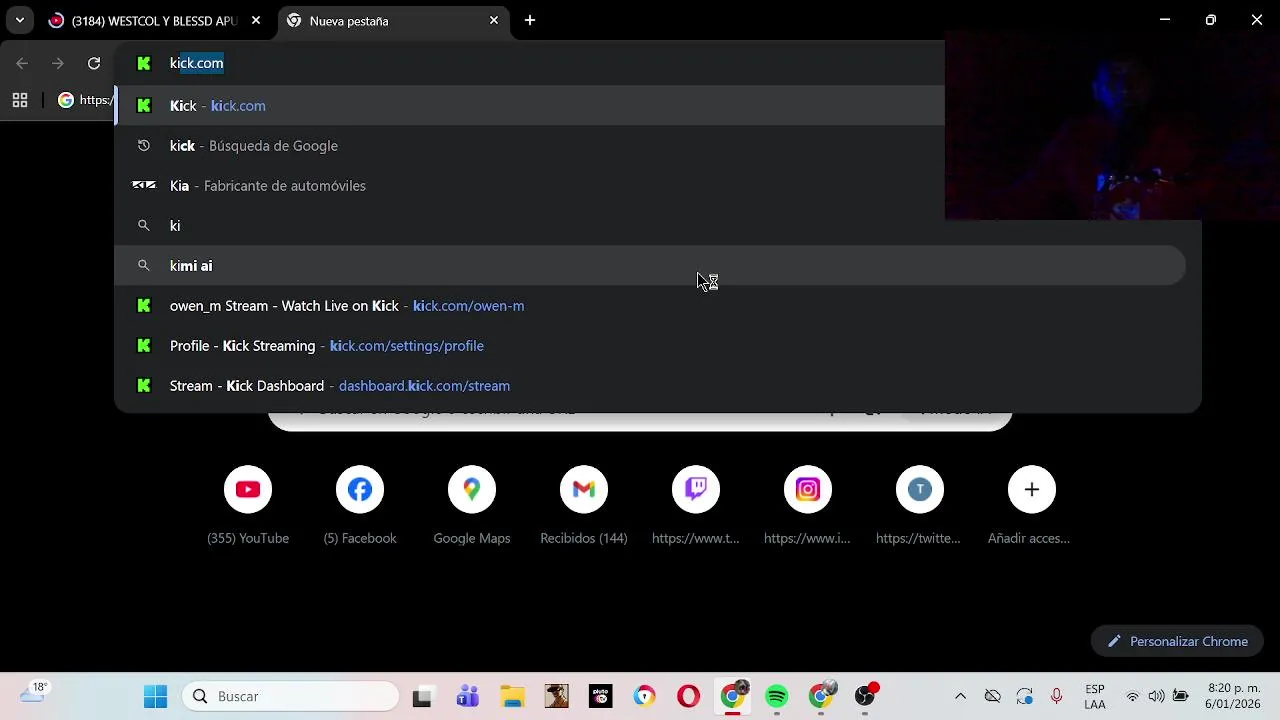Open File Explorer from taskbar
1280x720 pixels.
coord(512,696)
